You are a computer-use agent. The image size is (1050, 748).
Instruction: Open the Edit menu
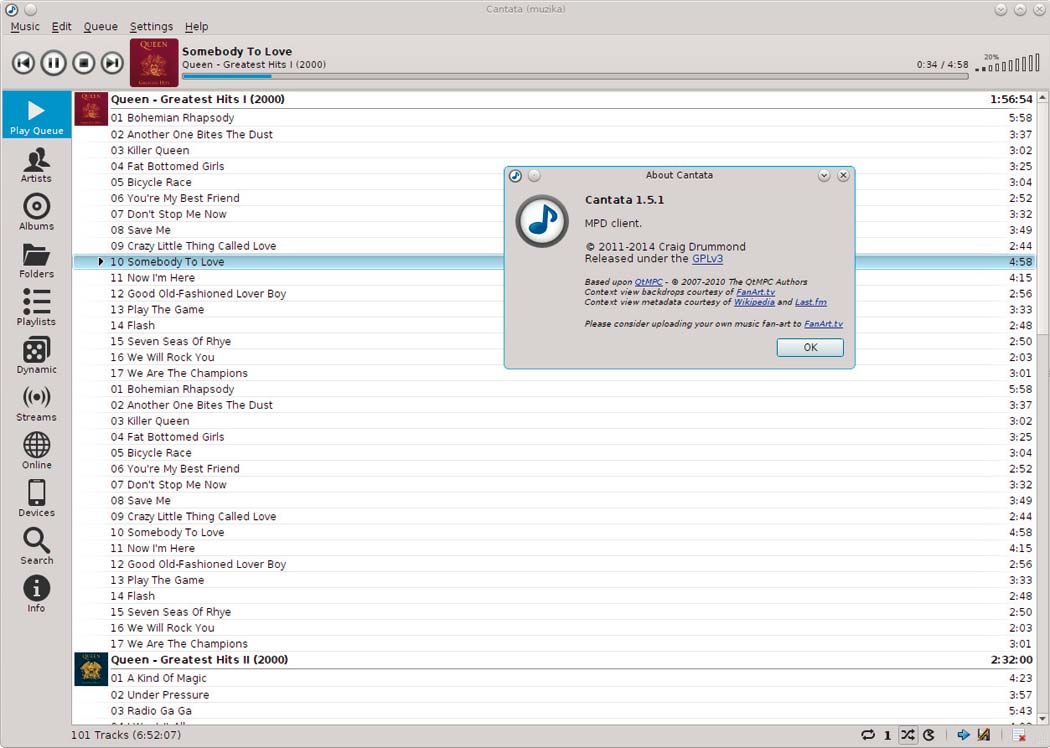pos(62,27)
